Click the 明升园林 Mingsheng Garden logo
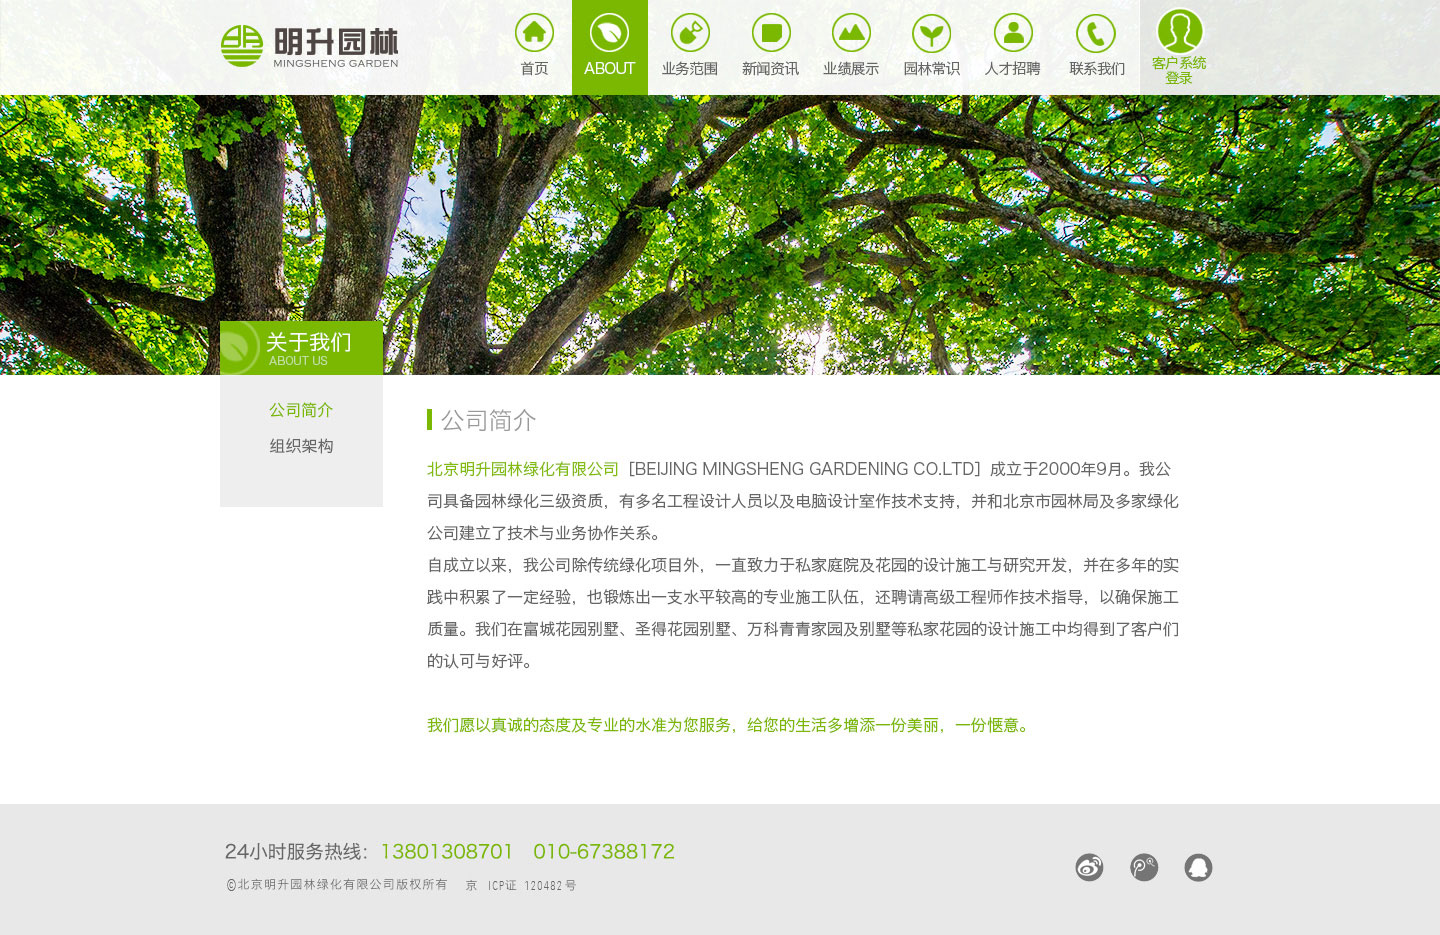 (310, 47)
